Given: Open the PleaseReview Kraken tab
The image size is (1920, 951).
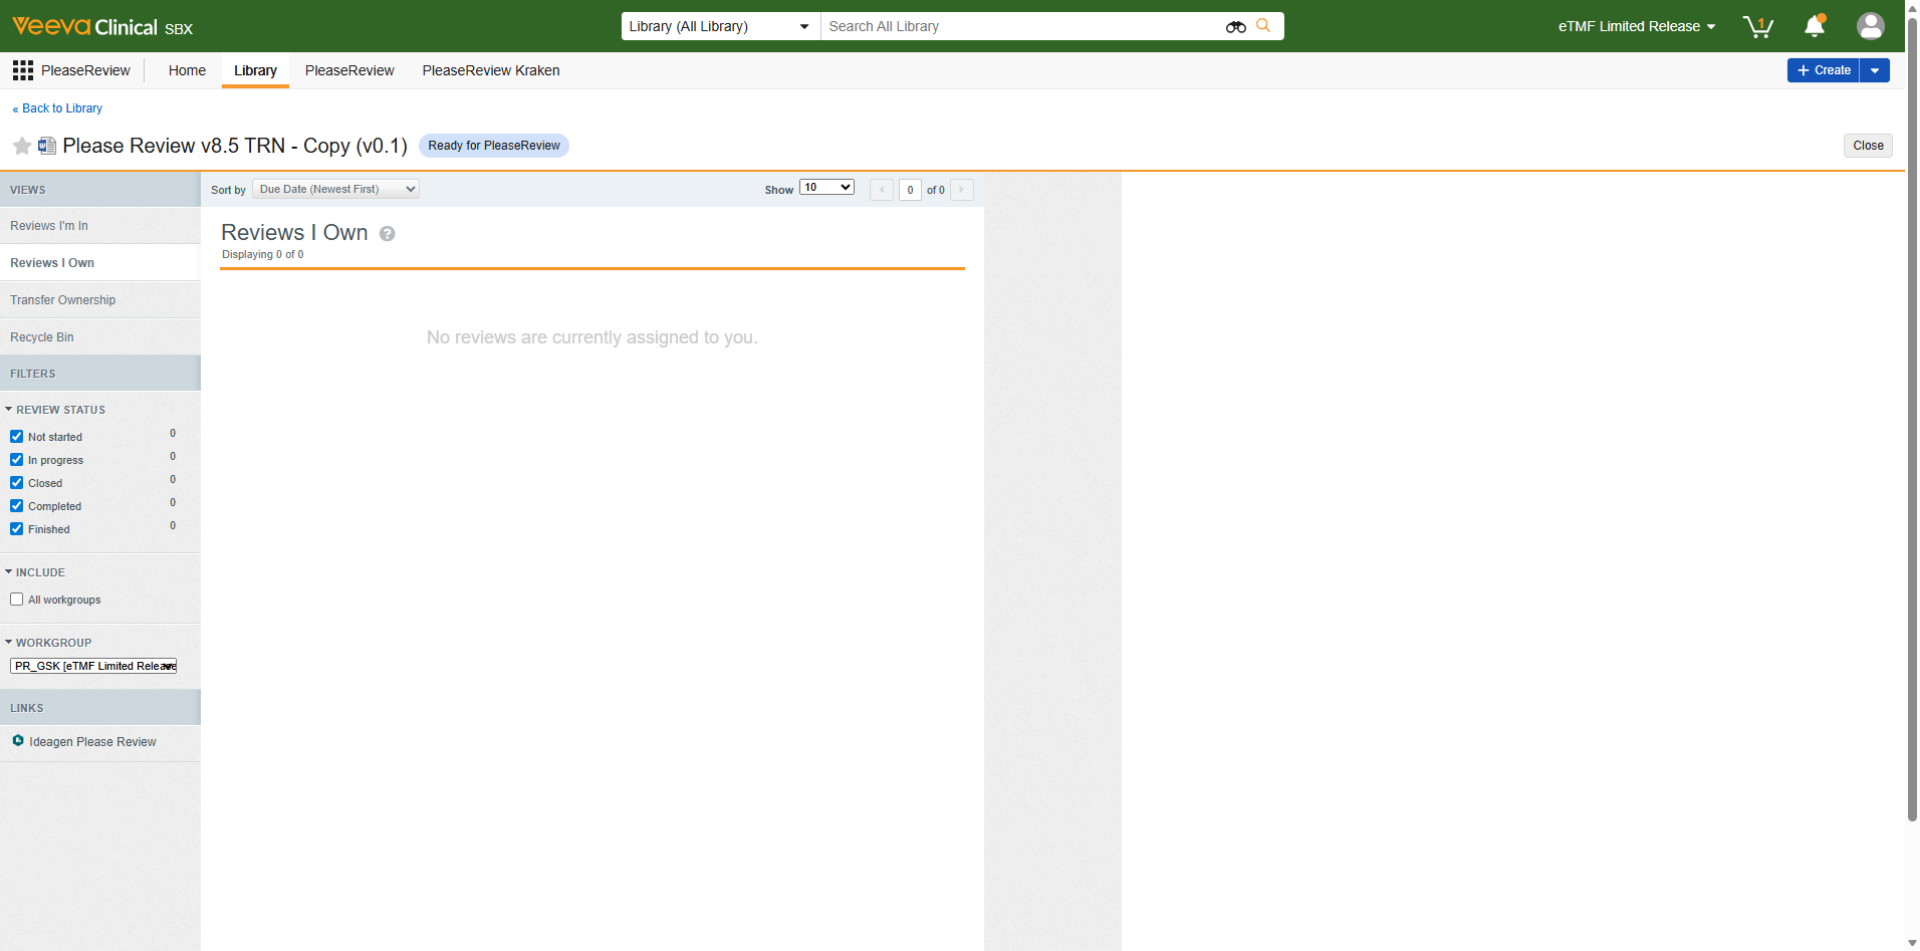Looking at the screenshot, I should point(491,70).
